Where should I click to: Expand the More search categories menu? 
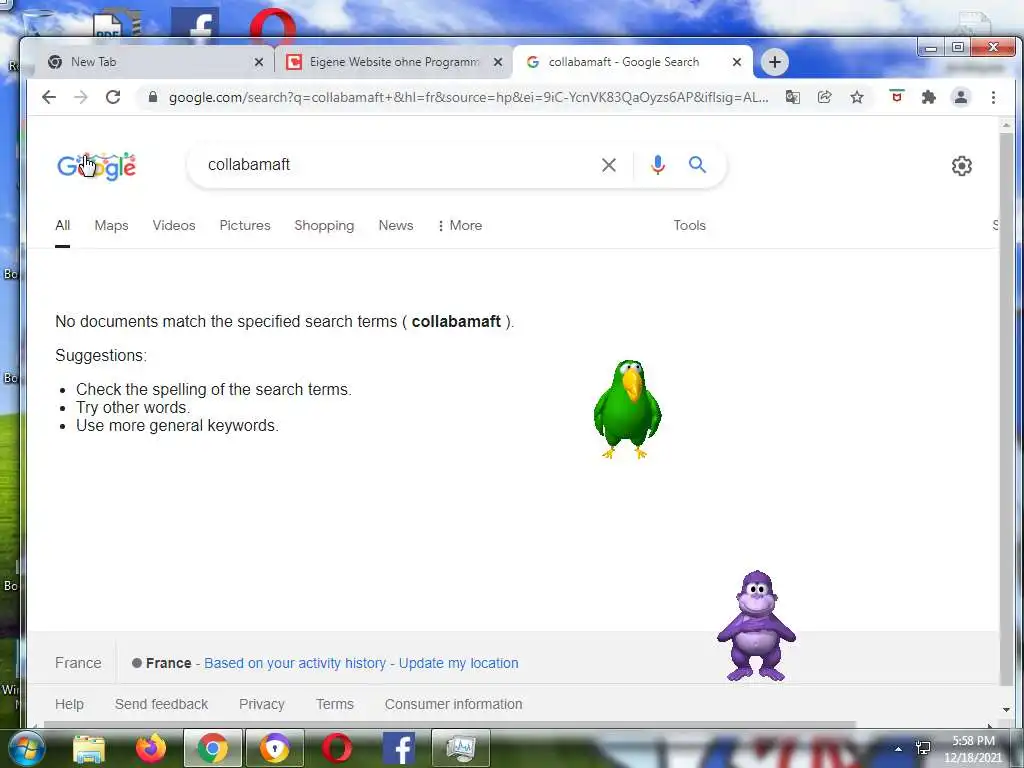pos(460,225)
